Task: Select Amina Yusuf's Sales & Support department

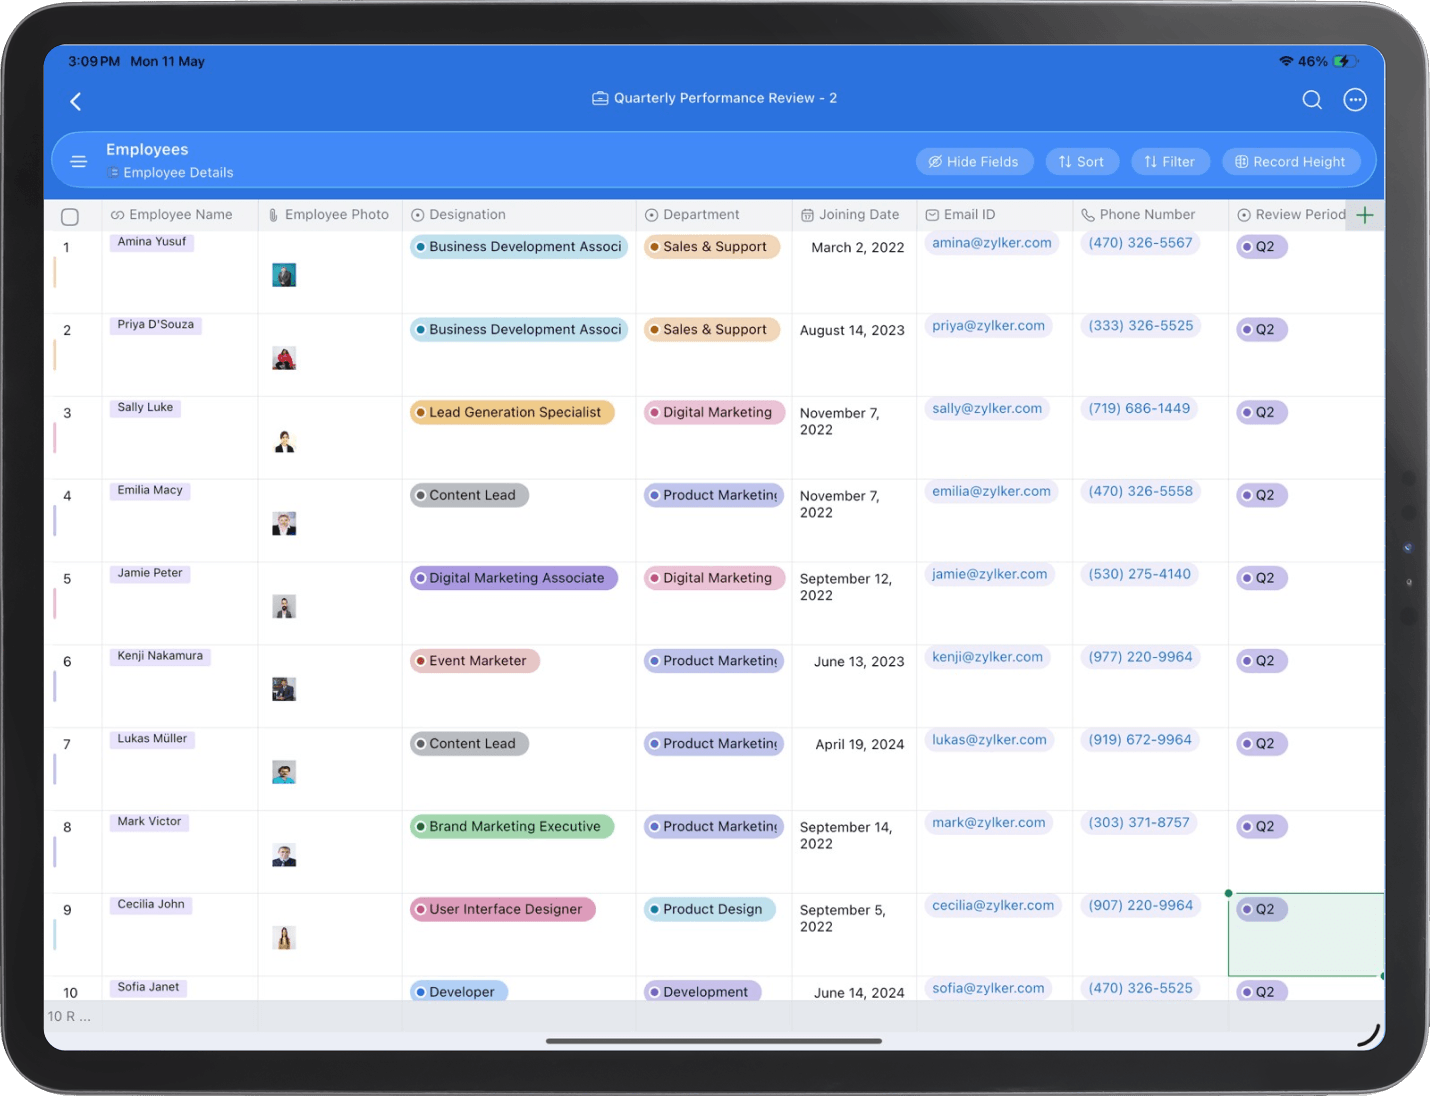Action: pyautogui.click(x=712, y=247)
